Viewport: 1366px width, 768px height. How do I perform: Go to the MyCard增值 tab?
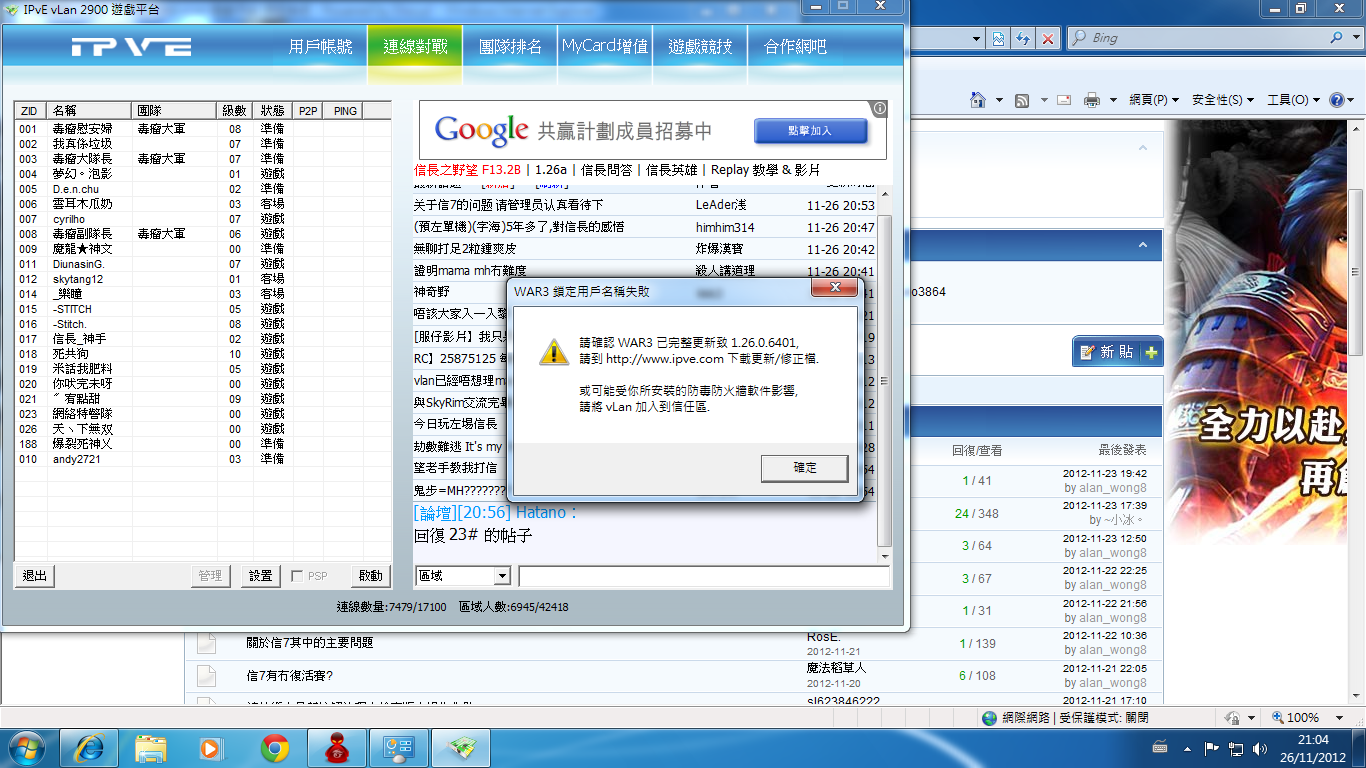[x=605, y=47]
